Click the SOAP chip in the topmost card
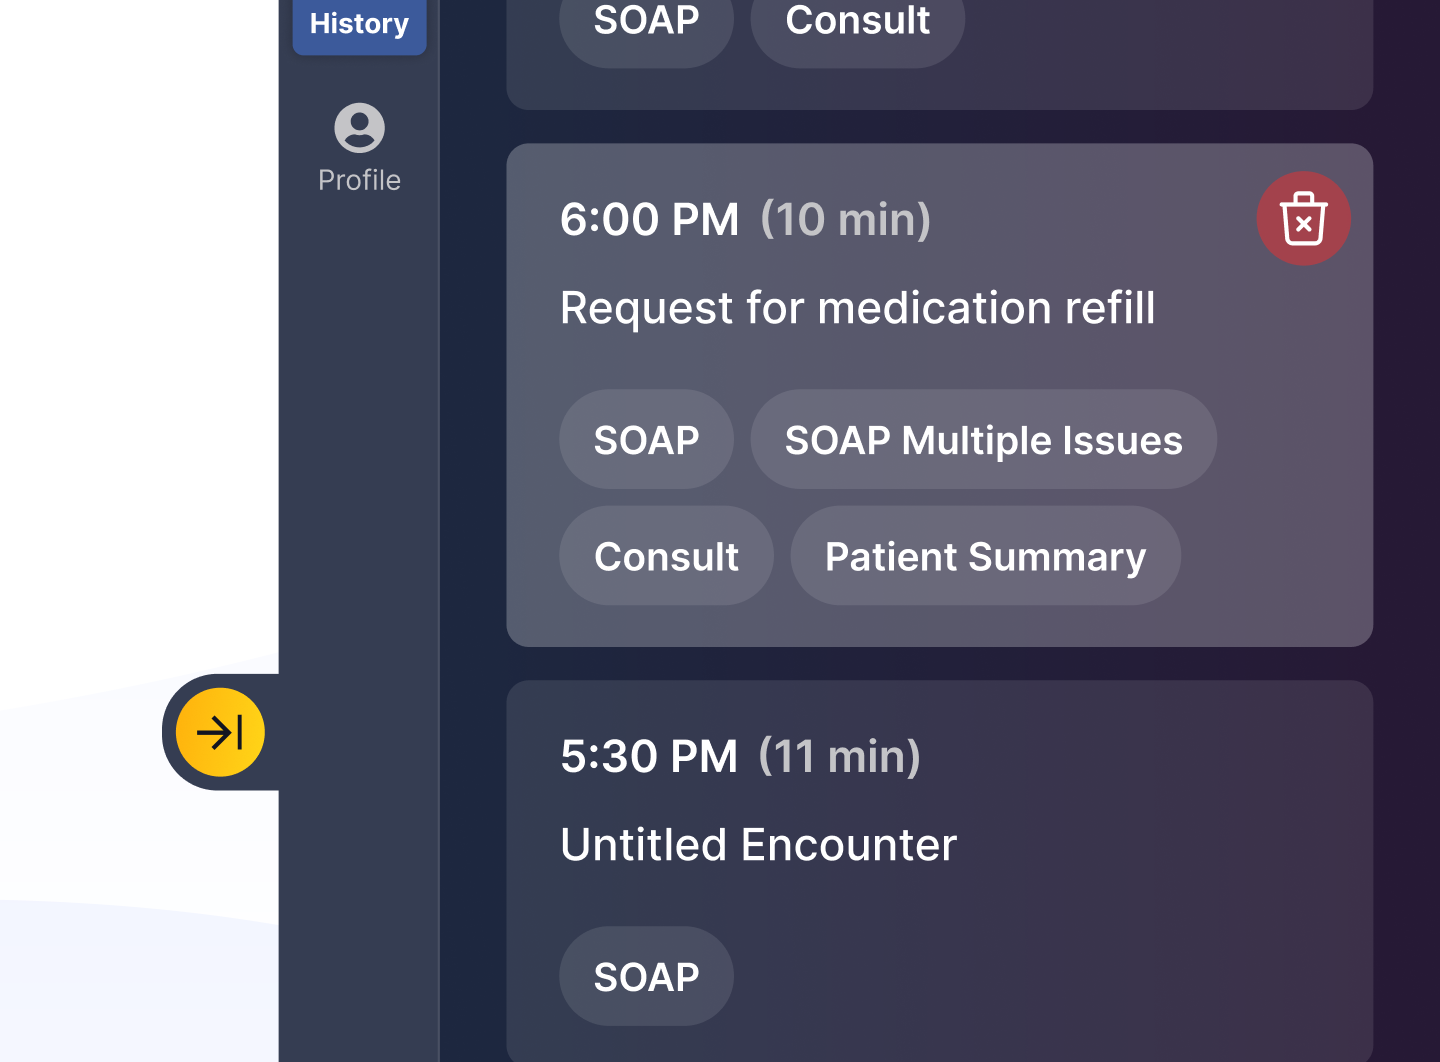Viewport: 1440px width, 1062px height. (646, 22)
